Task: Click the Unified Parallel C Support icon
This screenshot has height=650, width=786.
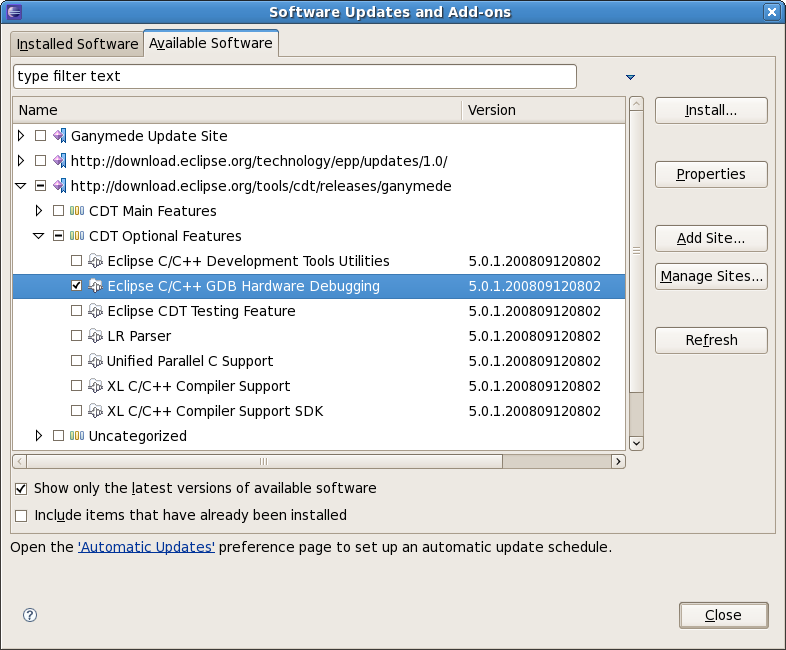Action: tap(95, 361)
